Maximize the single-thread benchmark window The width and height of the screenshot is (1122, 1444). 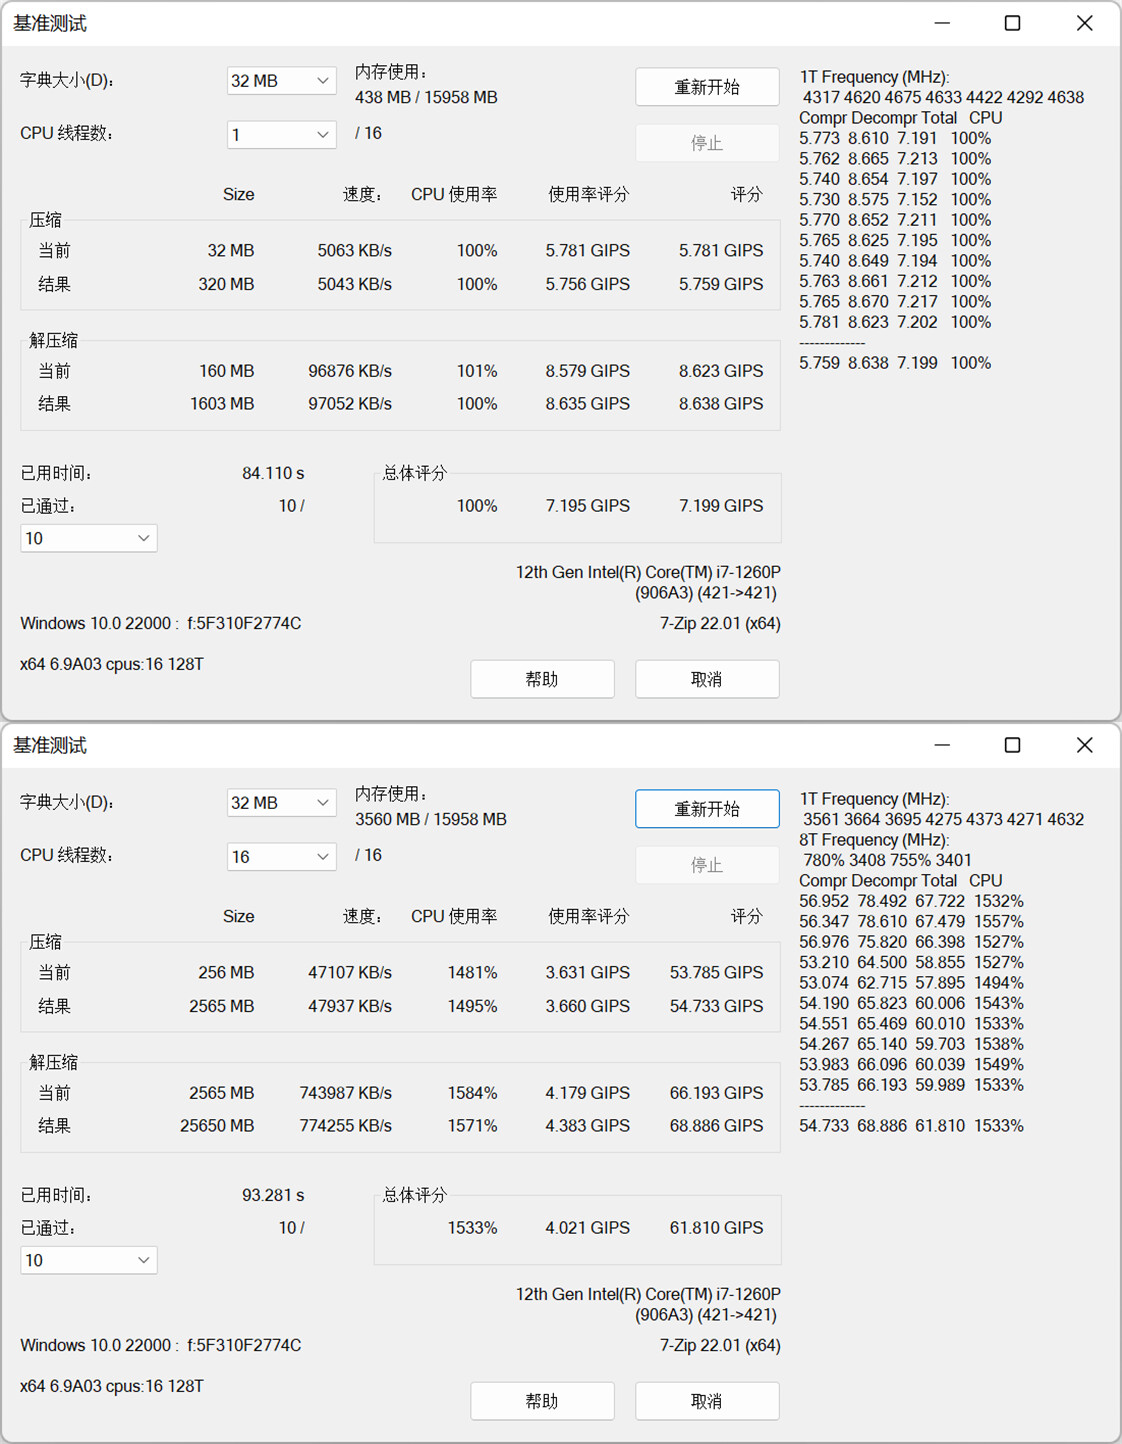point(1012,23)
